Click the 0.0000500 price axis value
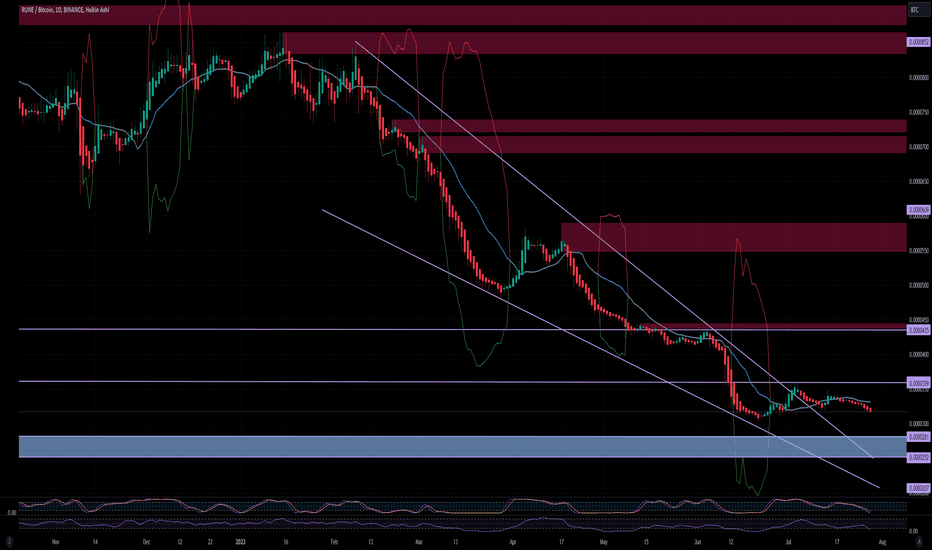 (x=919, y=285)
